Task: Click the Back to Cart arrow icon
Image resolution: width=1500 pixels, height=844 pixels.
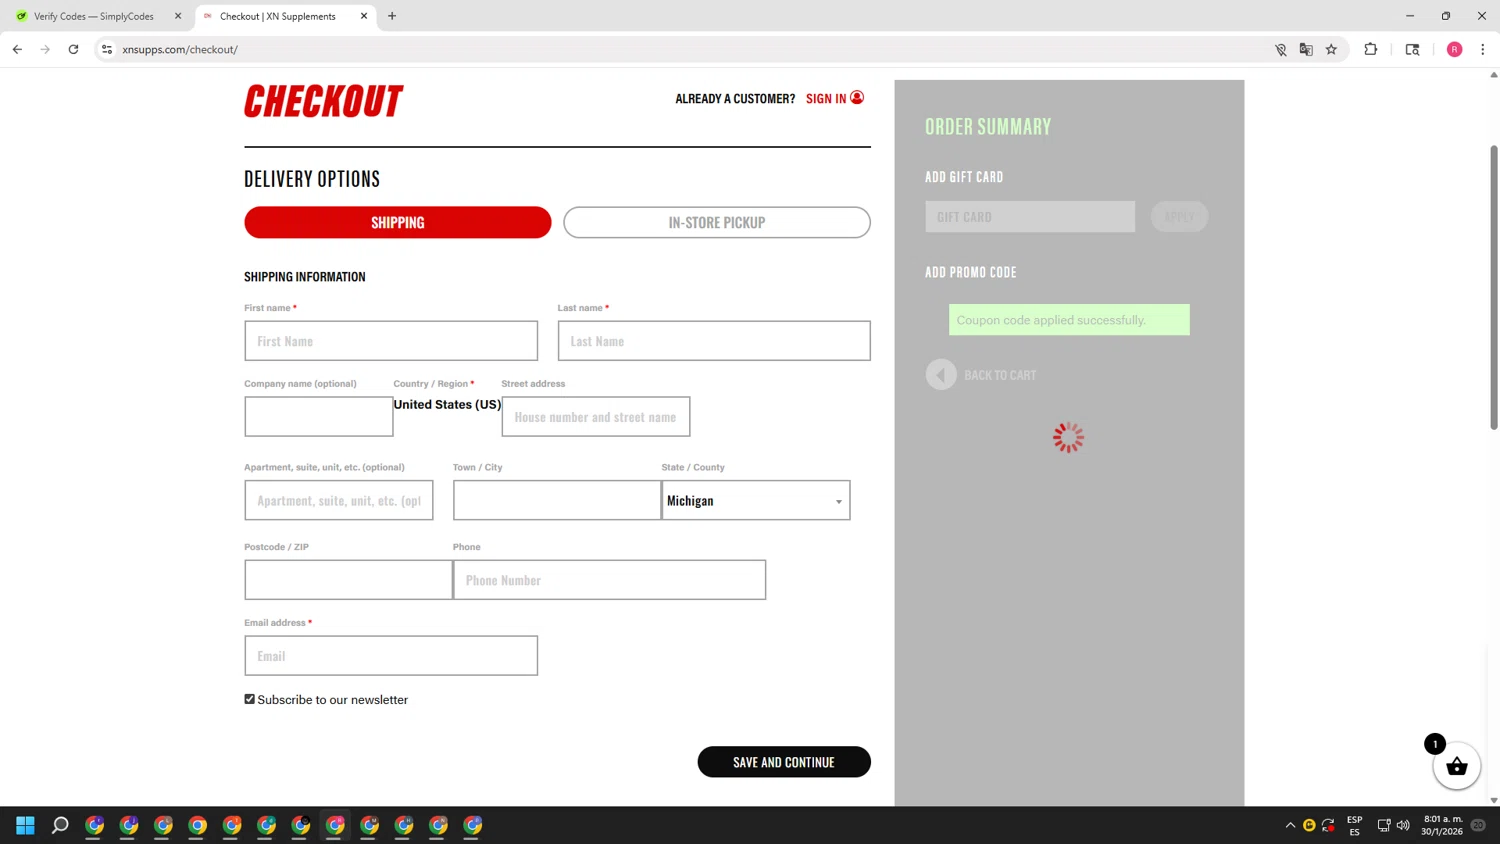Action: click(x=941, y=375)
